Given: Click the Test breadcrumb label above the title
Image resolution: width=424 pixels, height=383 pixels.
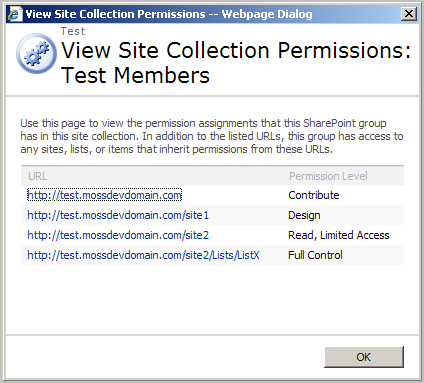Looking at the screenshot, I should tap(73, 31).
